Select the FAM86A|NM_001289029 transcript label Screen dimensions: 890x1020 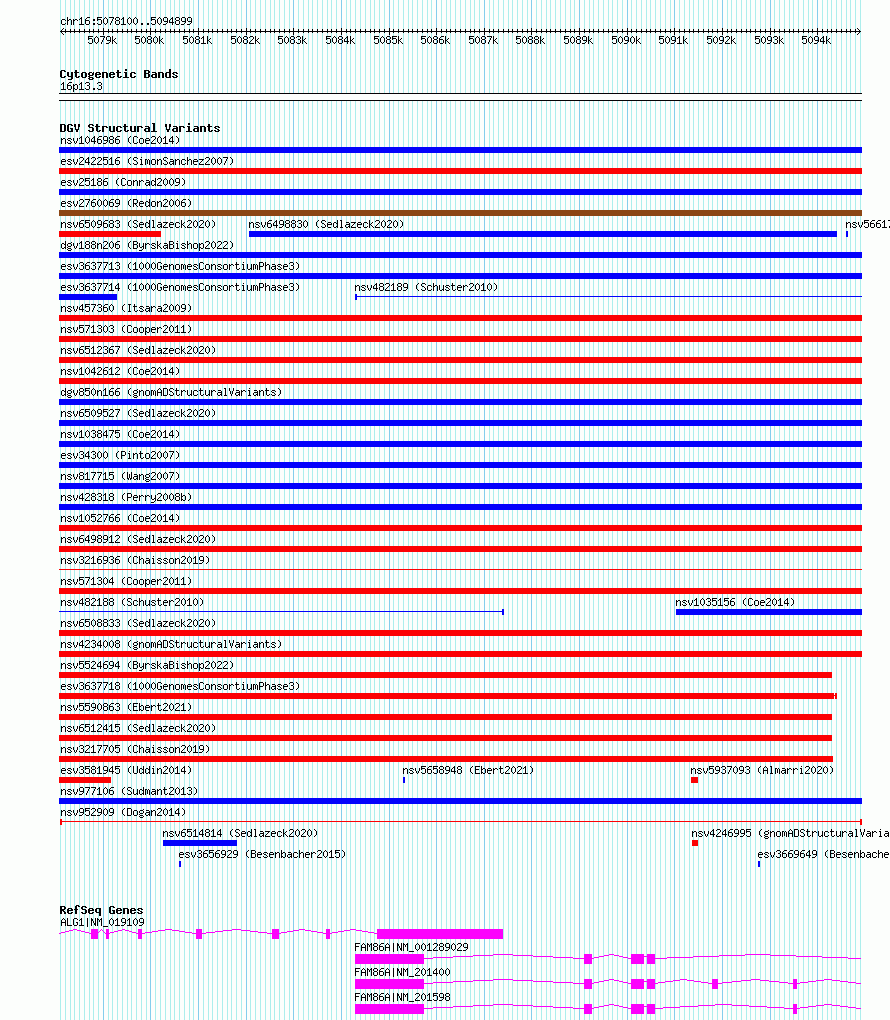tap(411, 947)
